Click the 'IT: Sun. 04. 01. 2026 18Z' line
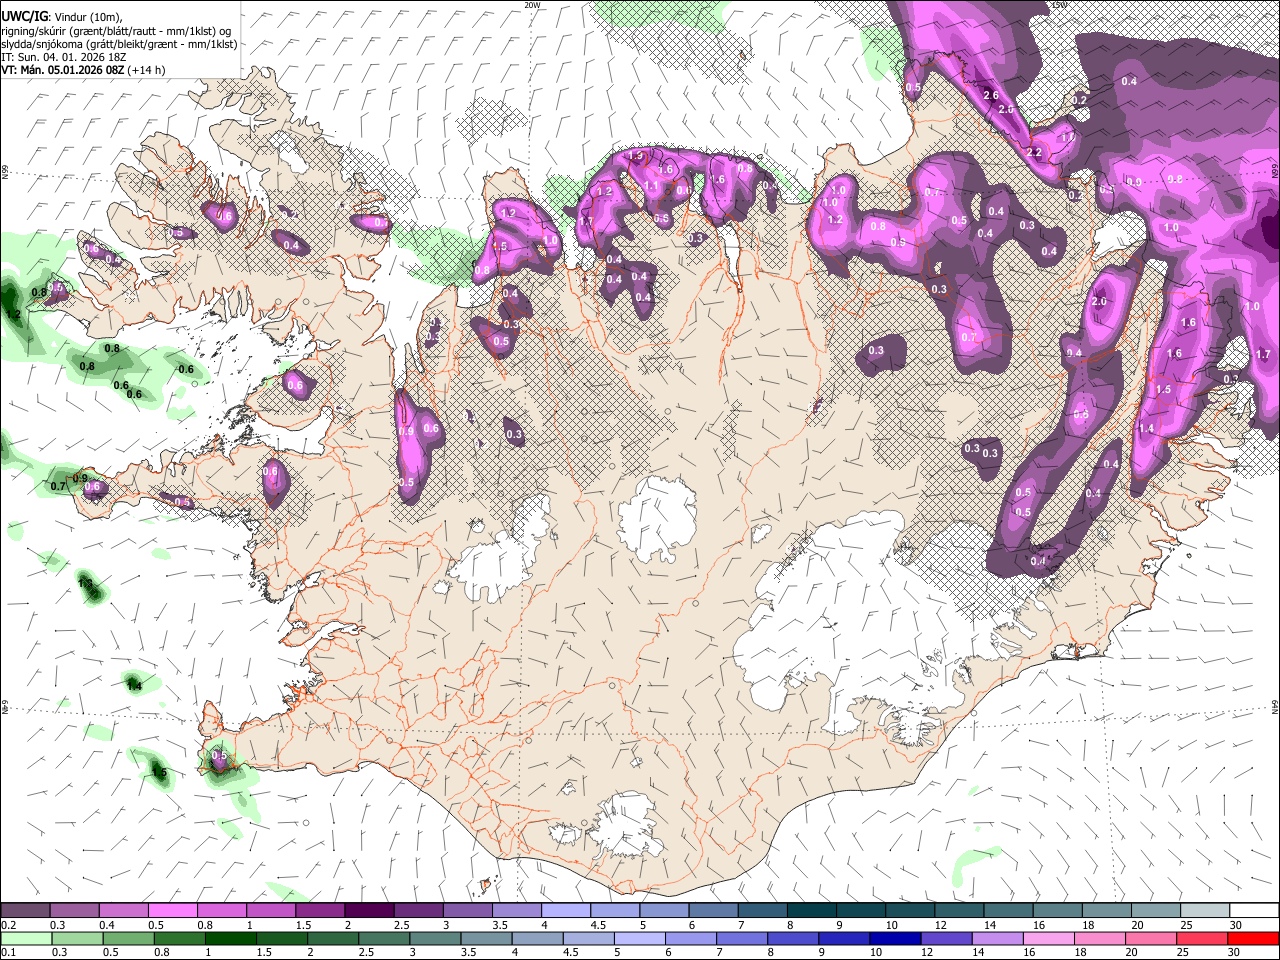This screenshot has height=960, width=1280. pyautogui.click(x=64, y=57)
